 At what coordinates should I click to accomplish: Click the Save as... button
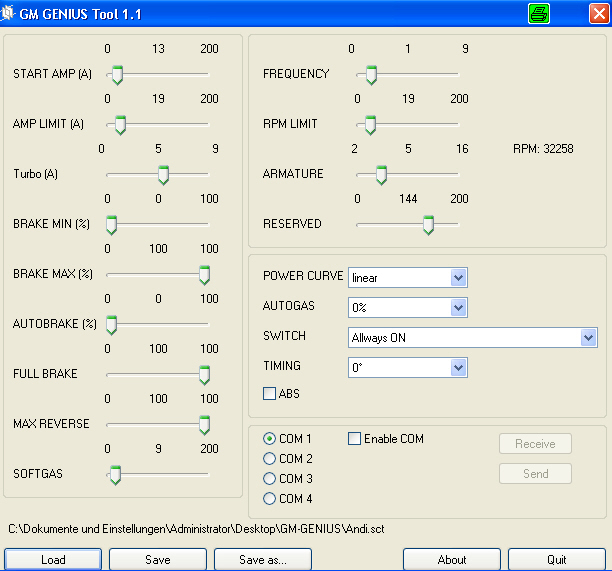(x=263, y=560)
